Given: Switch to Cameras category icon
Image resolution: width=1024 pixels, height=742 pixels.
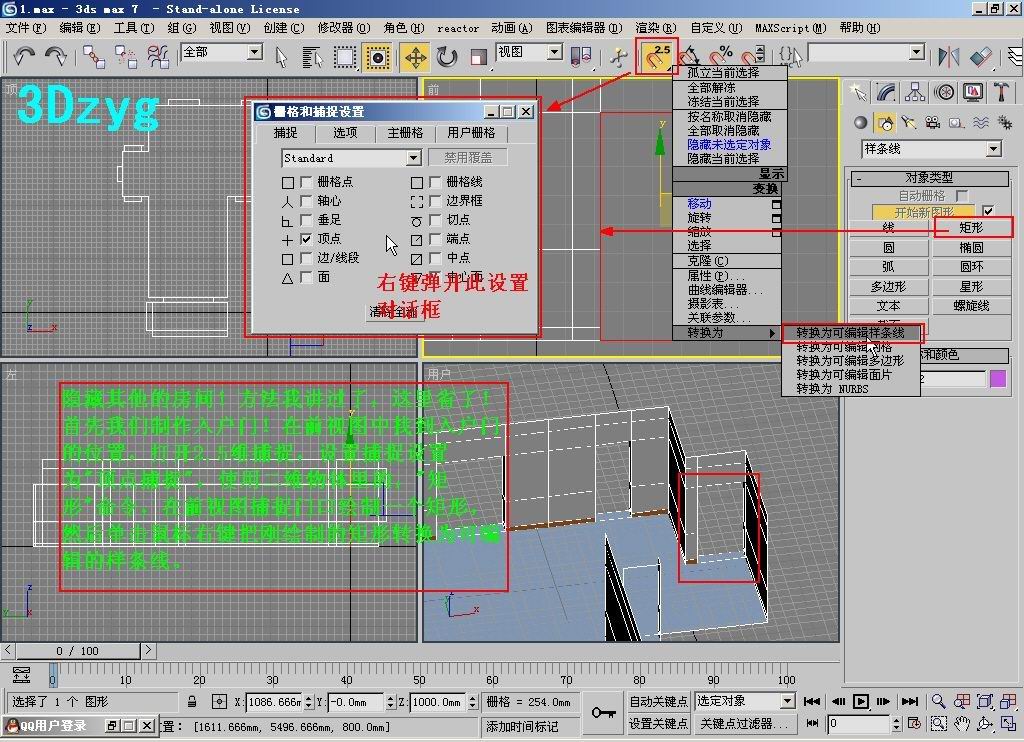Looking at the screenshot, I should click(x=932, y=123).
